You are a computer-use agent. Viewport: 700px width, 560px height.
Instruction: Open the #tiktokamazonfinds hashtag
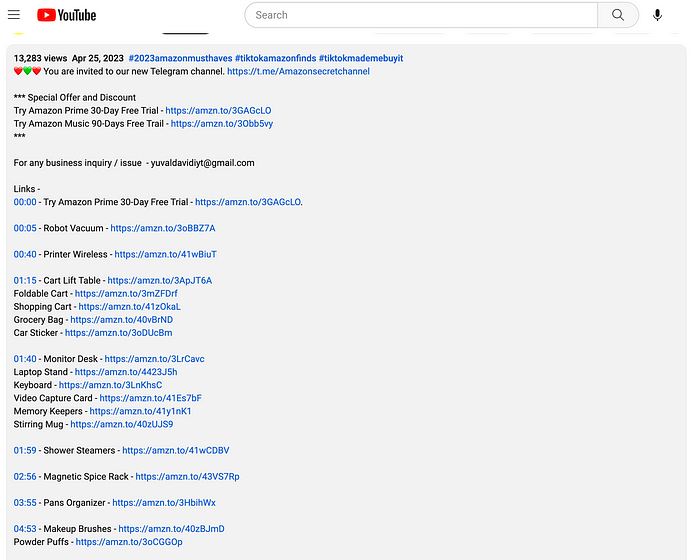[x=275, y=58]
